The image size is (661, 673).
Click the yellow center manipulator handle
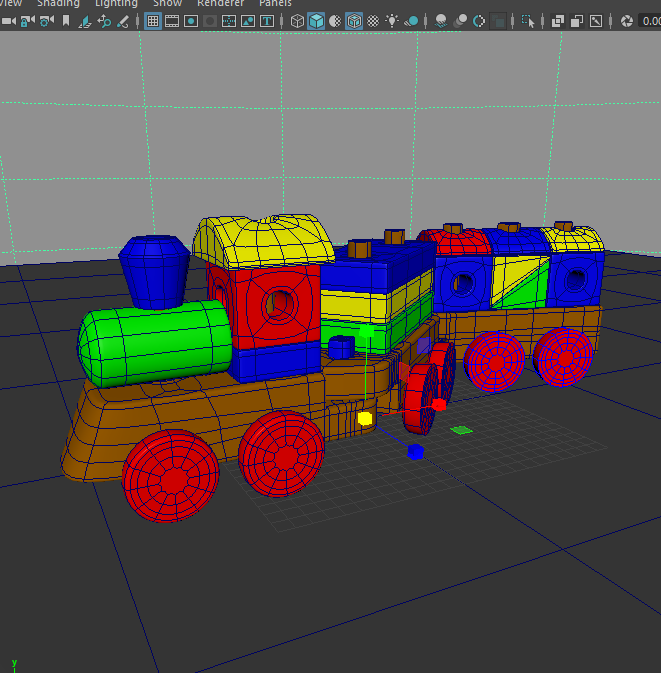[365, 417]
